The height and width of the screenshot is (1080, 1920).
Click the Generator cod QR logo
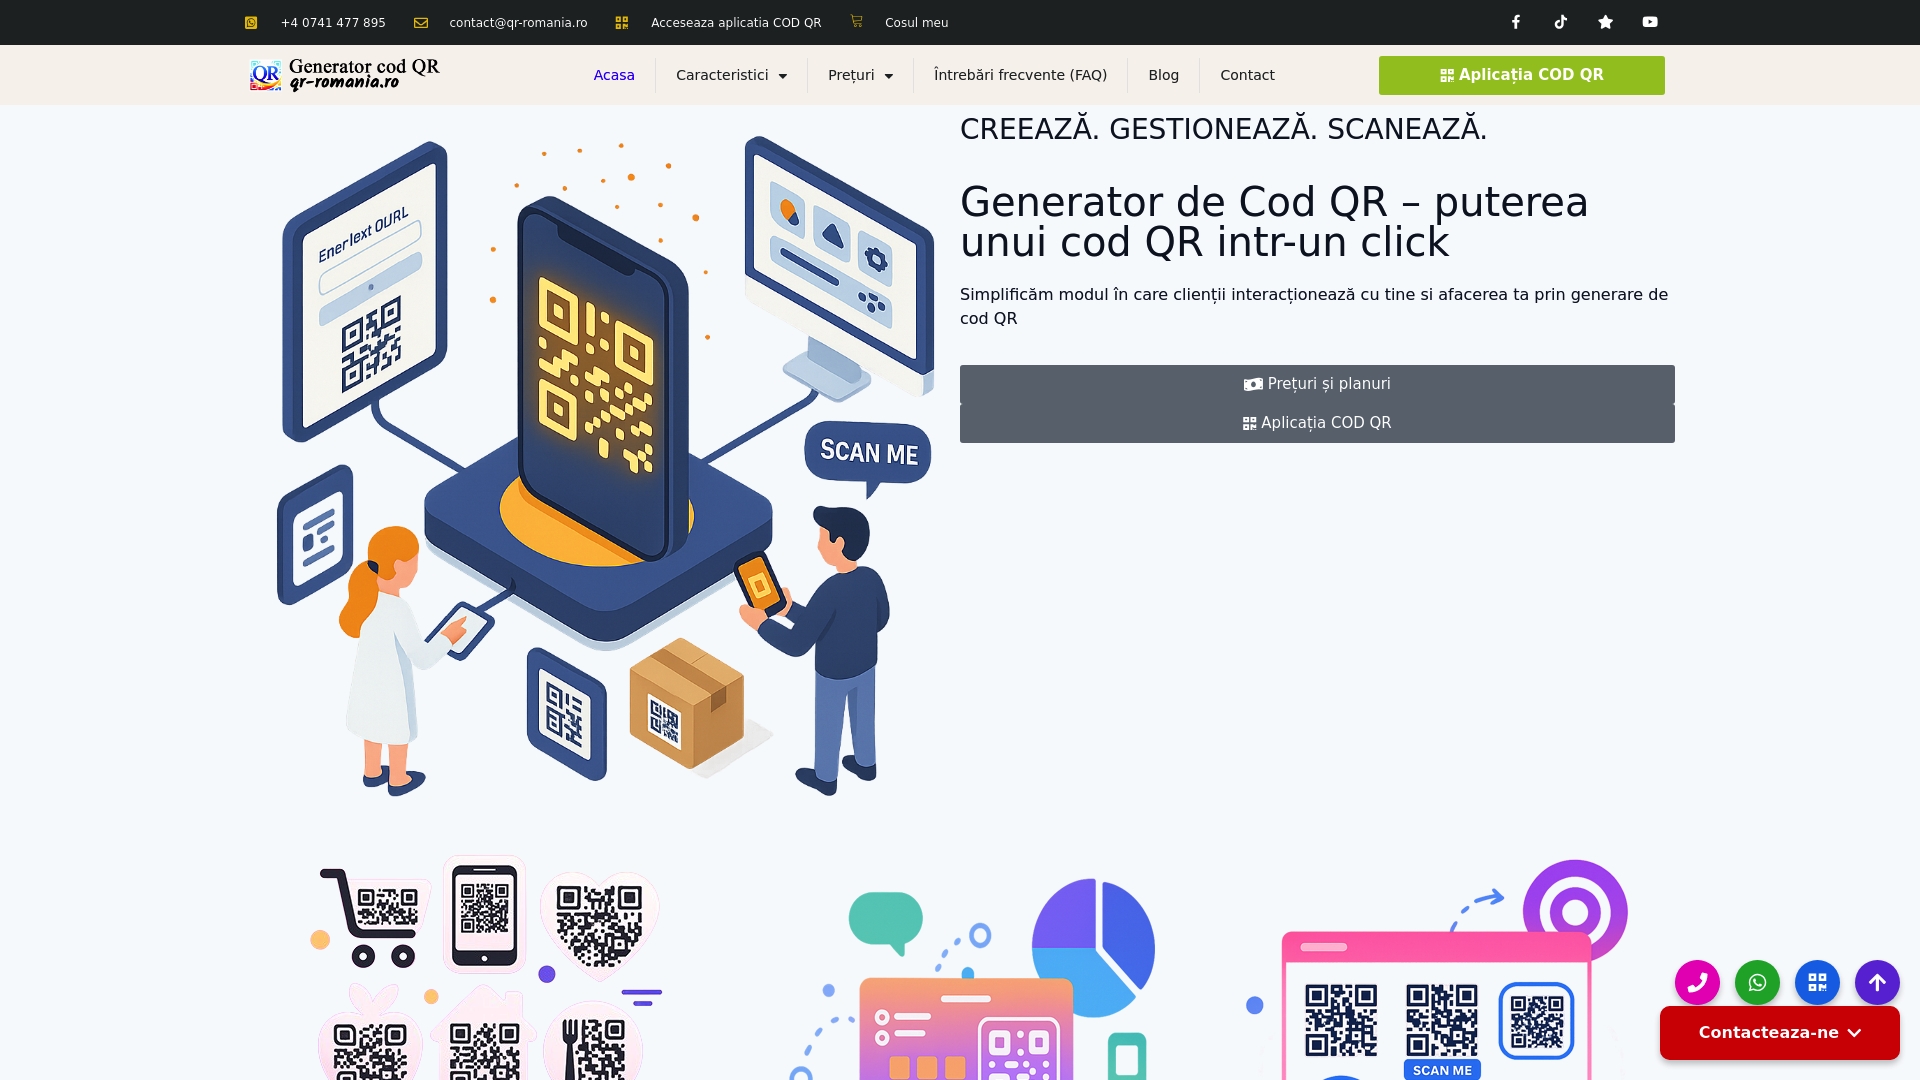pyautogui.click(x=345, y=74)
